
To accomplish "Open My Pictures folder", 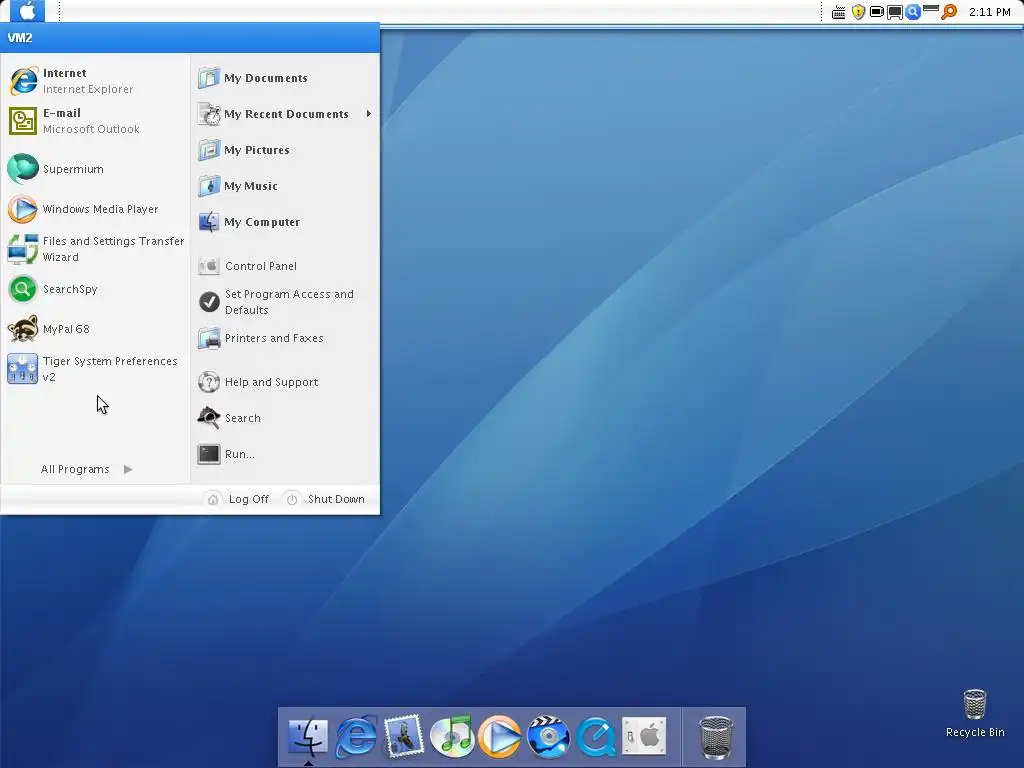I will [x=285, y=150].
